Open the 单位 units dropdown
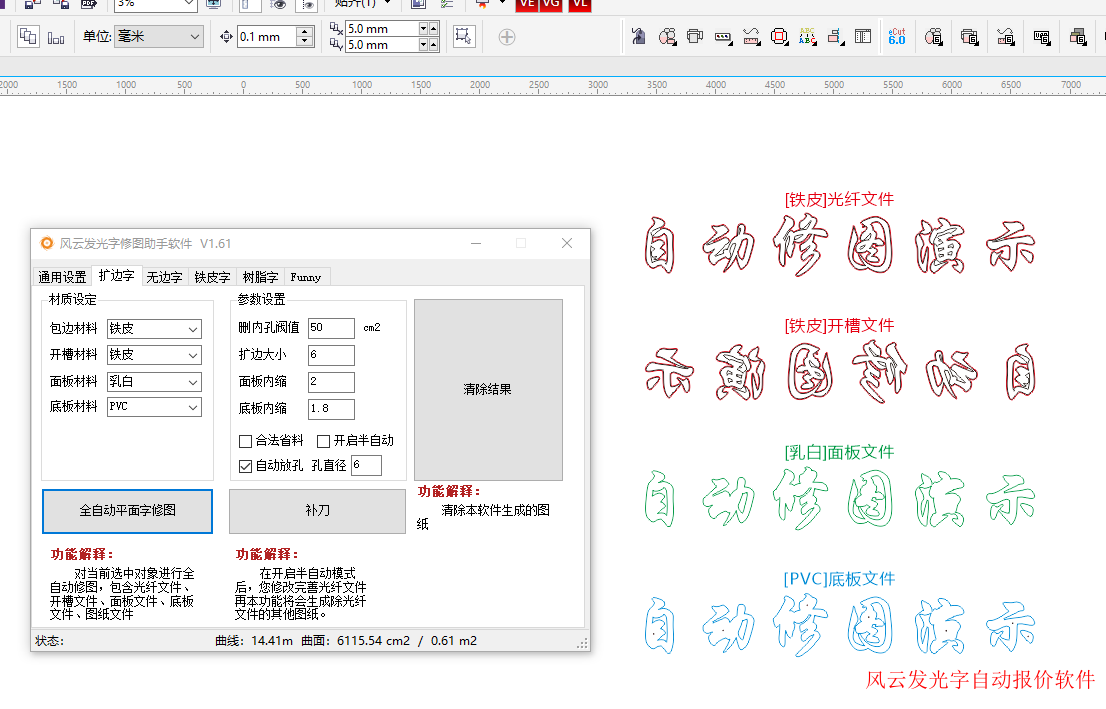The width and height of the screenshot is (1106, 709). (x=158, y=37)
